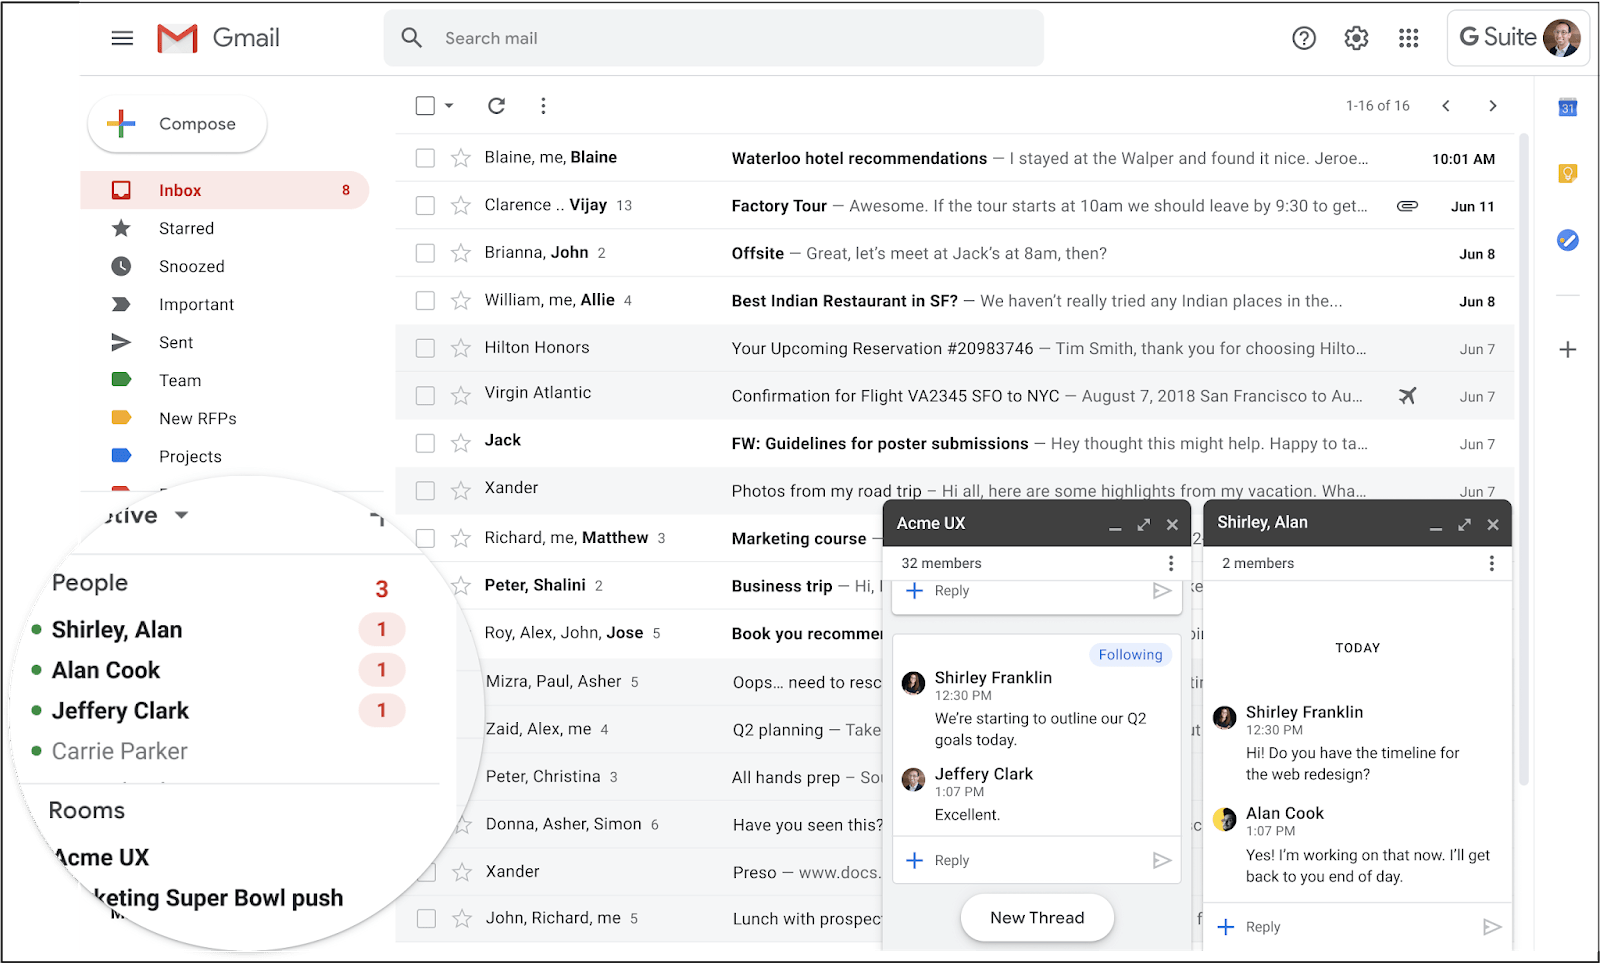The width and height of the screenshot is (1600, 965).
Task: Click the Compose button
Action: point(177,123)
